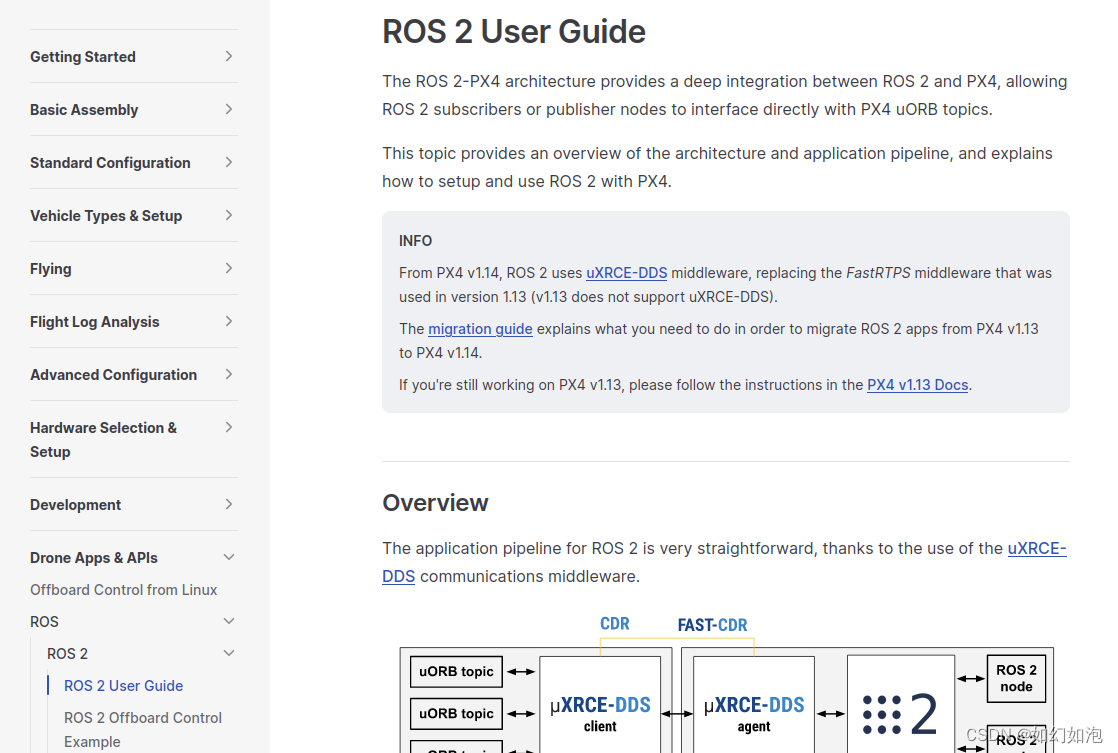Screen dimensions: 1118x753
Task: Expand the Development section chevron
Action: [x=229, y=504]
